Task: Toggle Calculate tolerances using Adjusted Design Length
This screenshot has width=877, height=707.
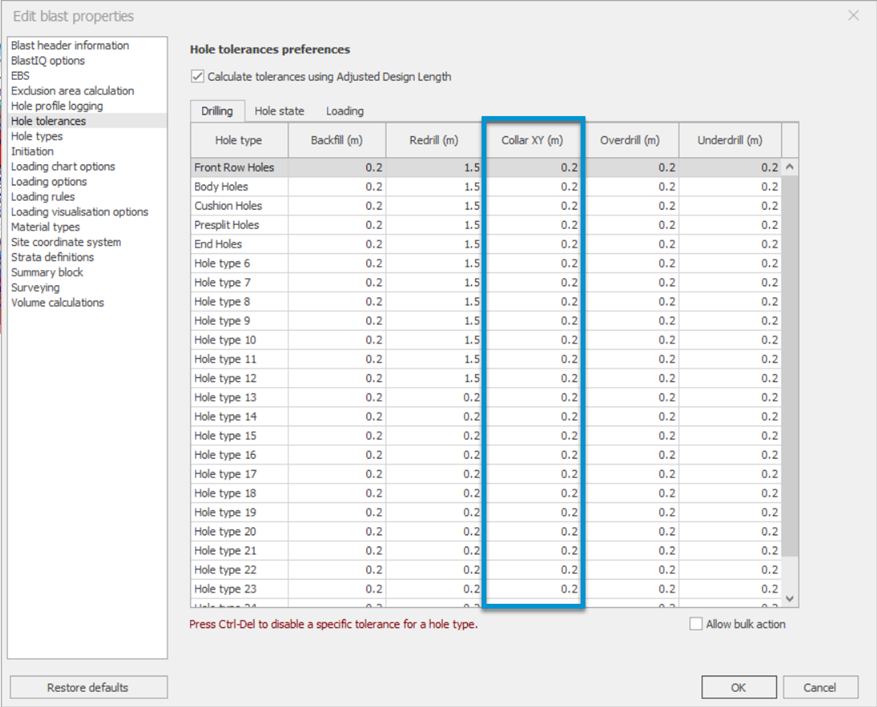Action: point(197,77)
